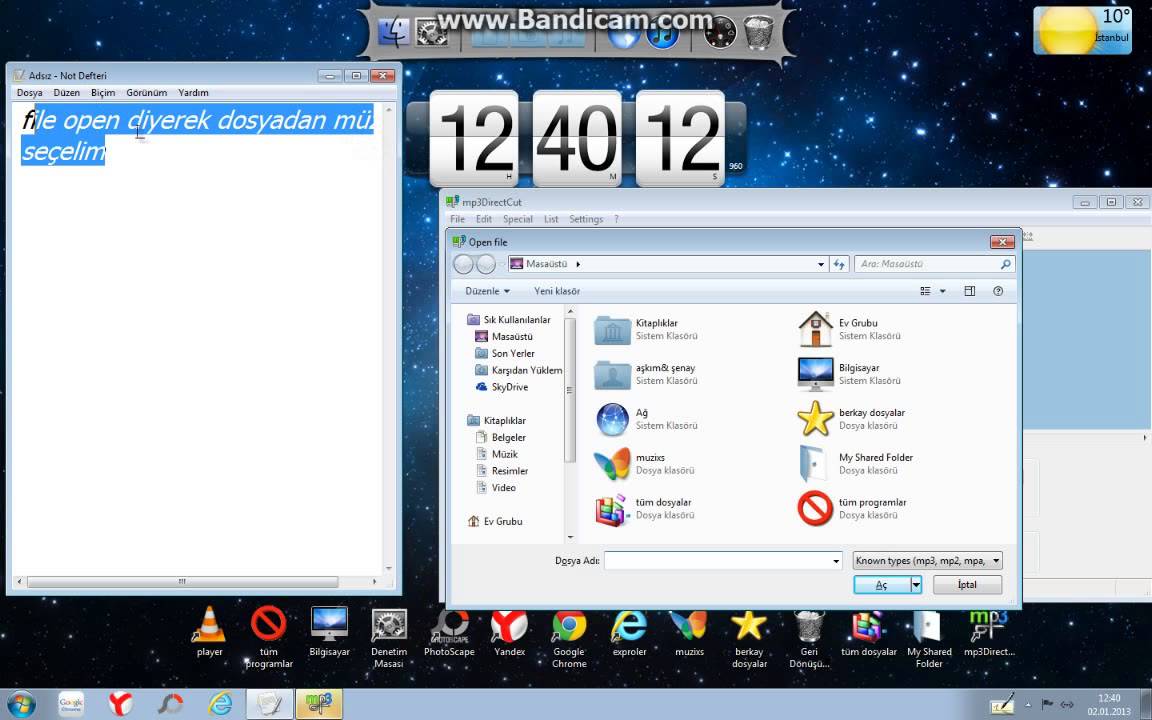This screenshot has height=720, width=1152.
Task: Switch to Notepad in the taskbar
Action: (270, 704)
